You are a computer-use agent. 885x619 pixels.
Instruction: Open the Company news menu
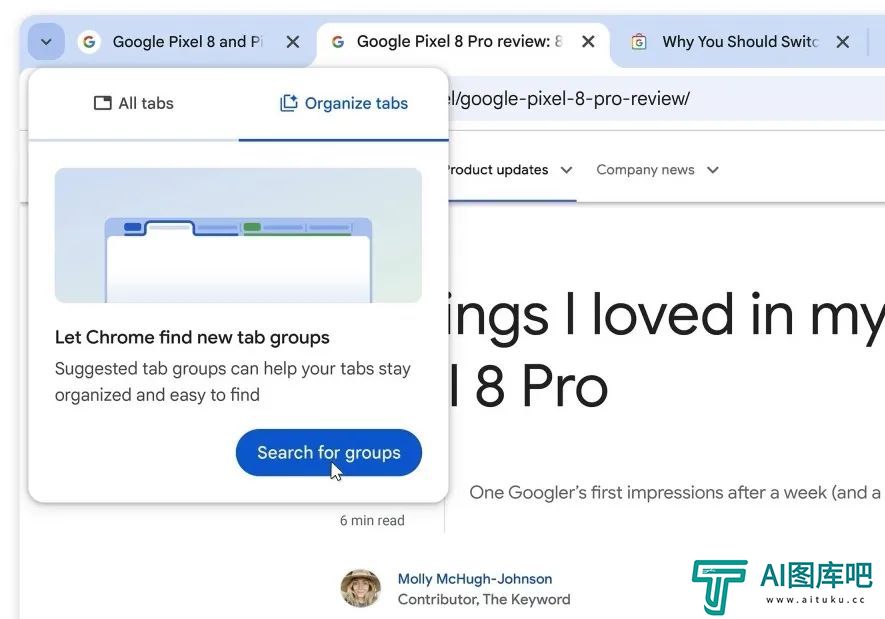click(x=658, y=170)
